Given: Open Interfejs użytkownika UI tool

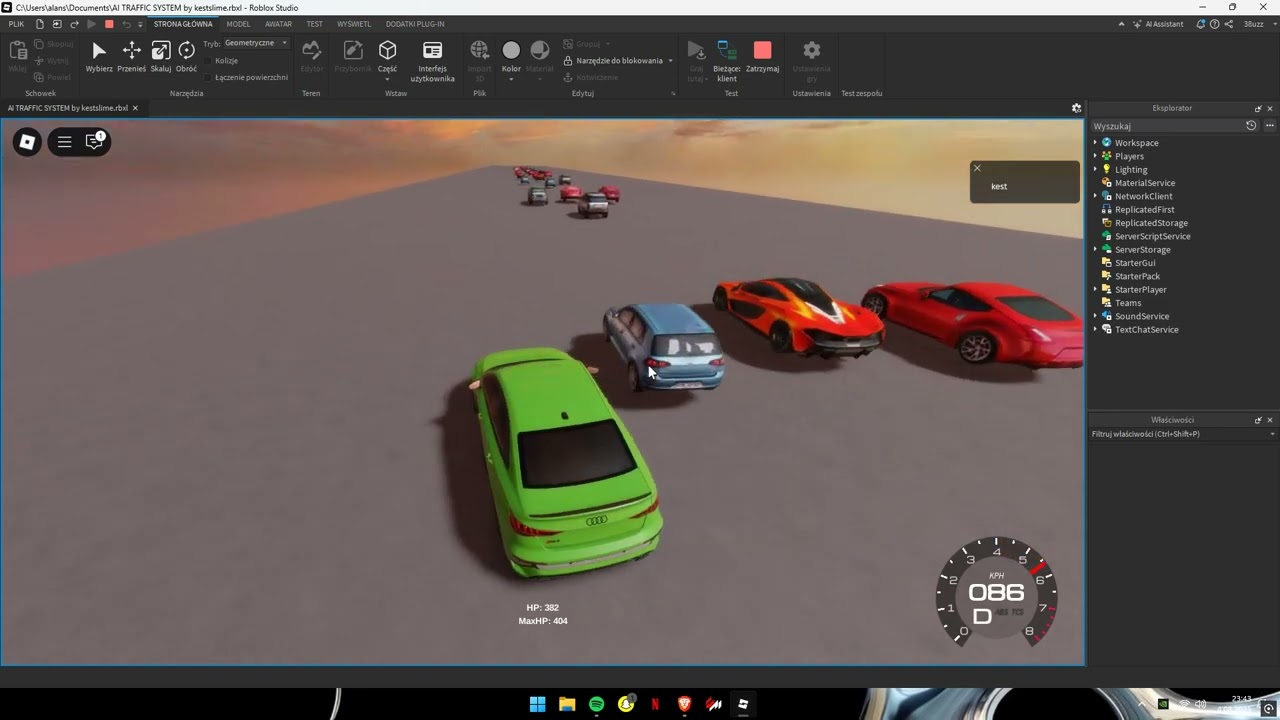Looking at the screenshot, I should click(432, 61).
